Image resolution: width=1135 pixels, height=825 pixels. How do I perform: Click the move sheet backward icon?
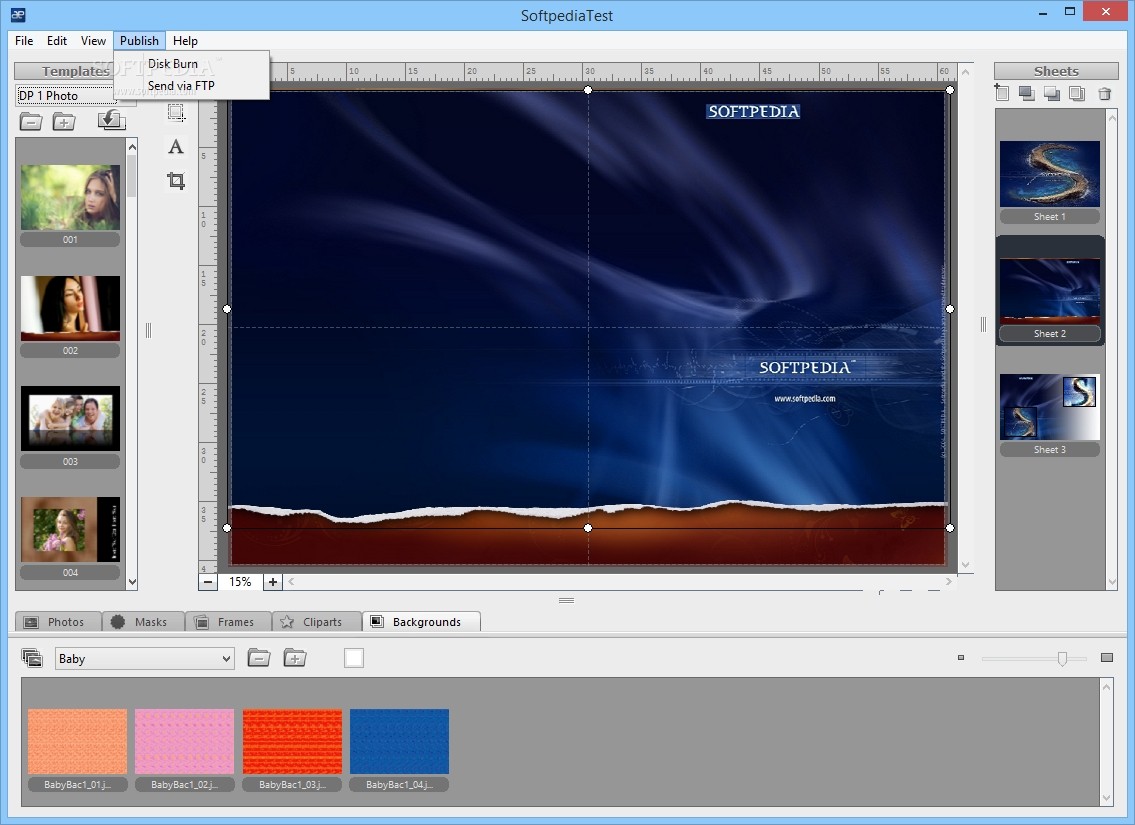[1052, 93]
